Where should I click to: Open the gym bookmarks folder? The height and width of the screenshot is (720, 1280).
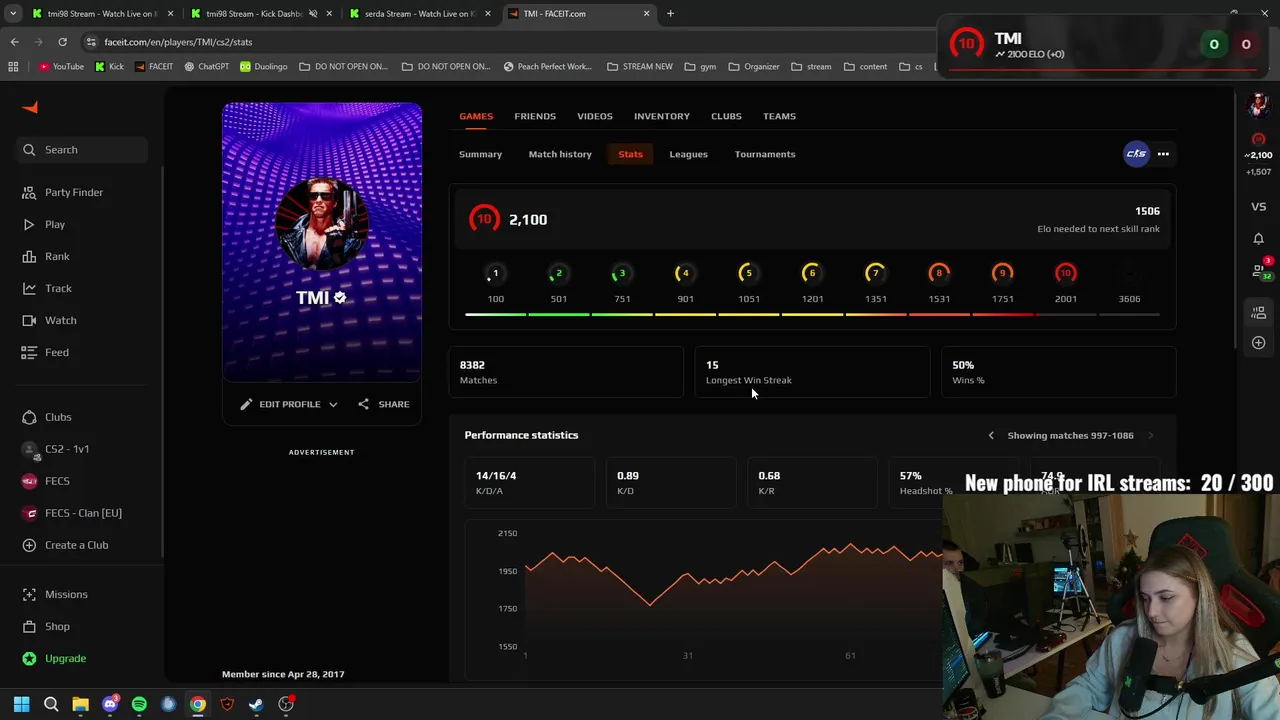[x=700, y=67]
